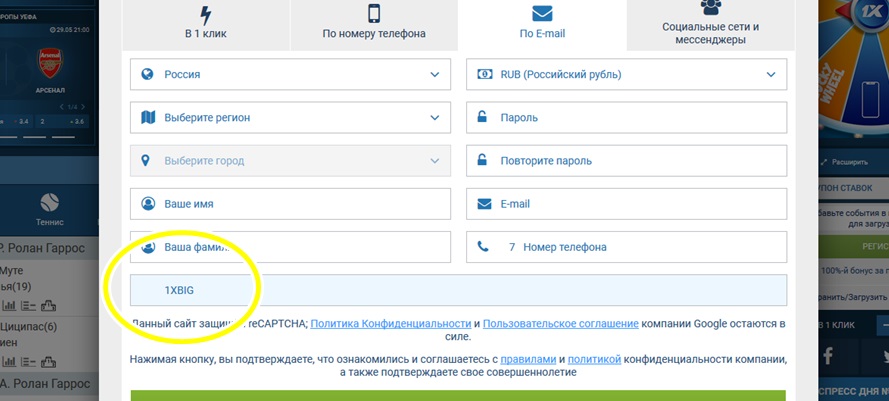Open the currency dropdown RUB (Российский рубль)
The height and width of the screenshot is (401, 889).
(626, 74)
